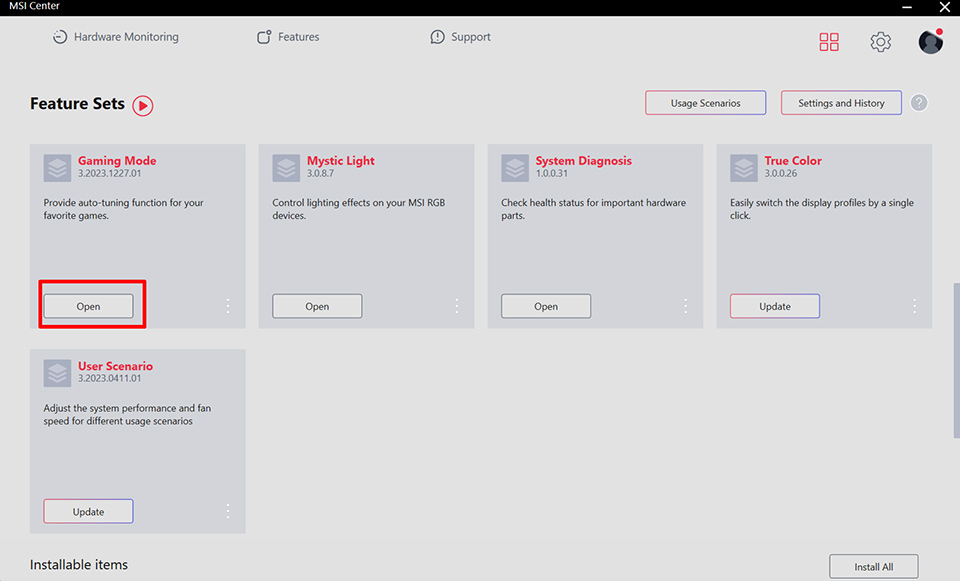Open the settings gear icon
Image resolution: width=960 pixels, height=581 pixels.
pyautogui.click(x=880, y=42)
